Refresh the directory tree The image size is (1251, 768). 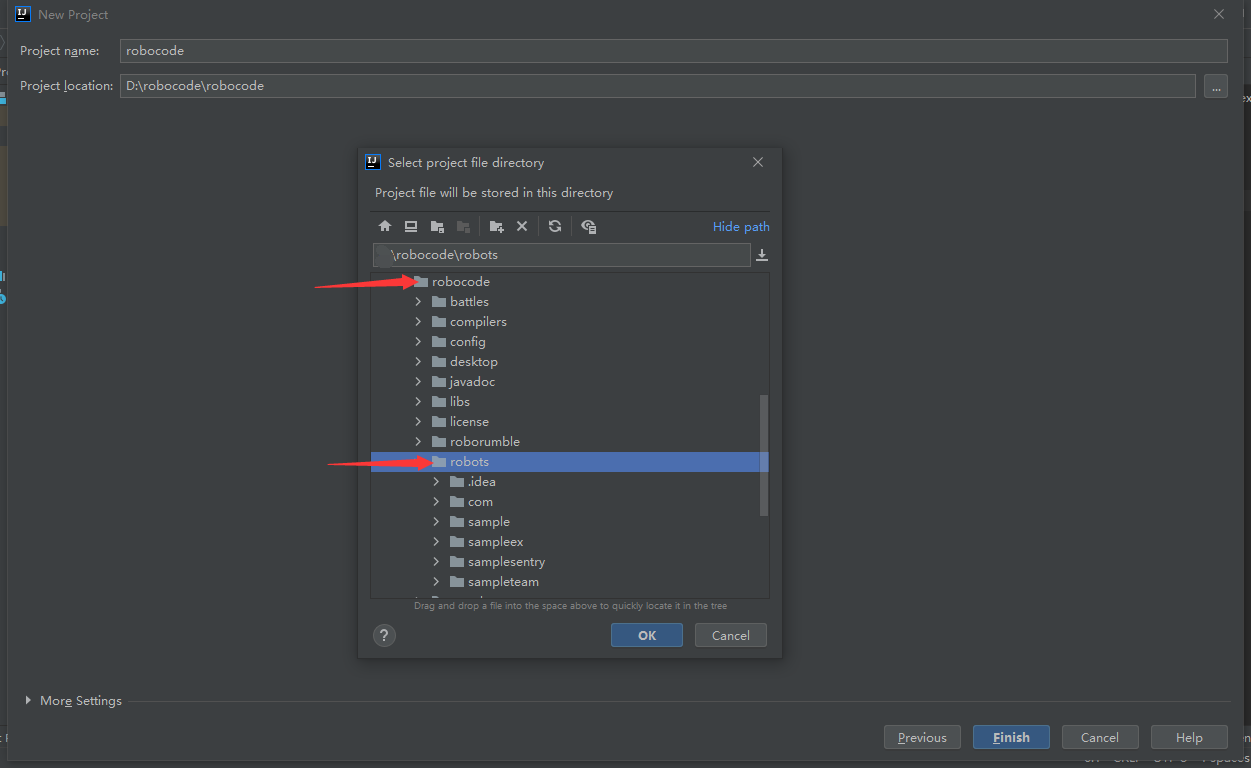(x=555, y=227)
